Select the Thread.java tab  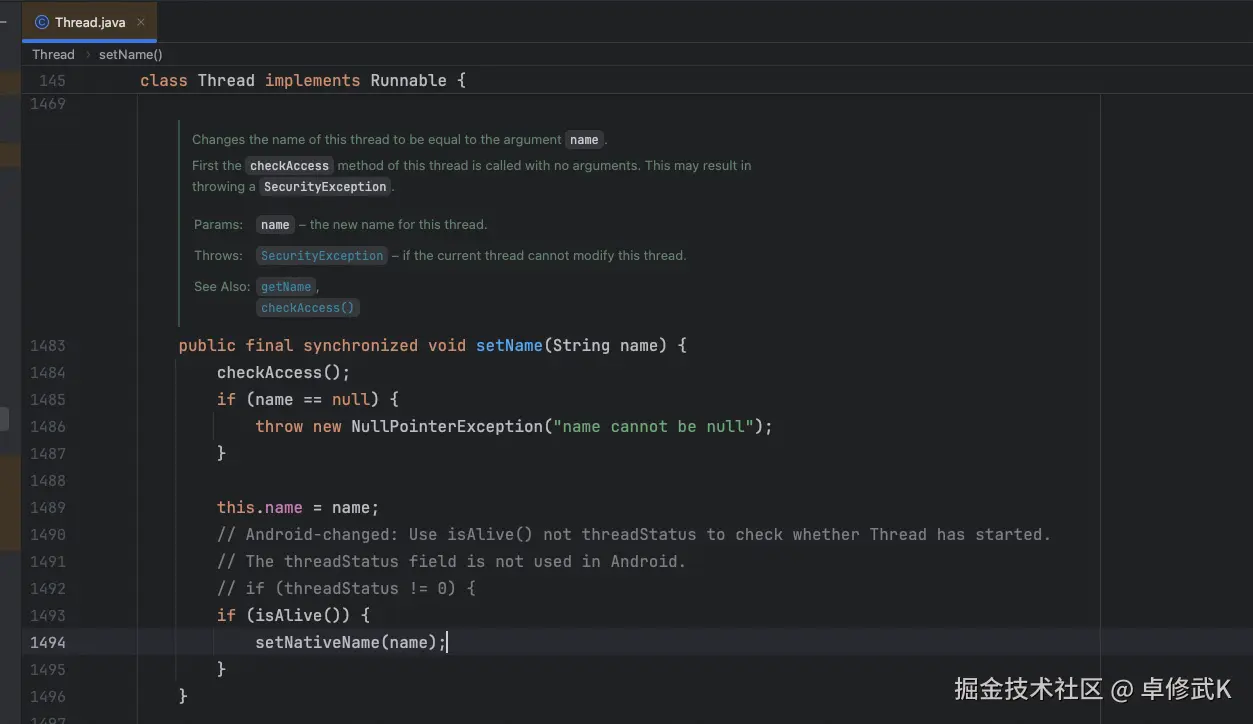(x=90, y=22)
